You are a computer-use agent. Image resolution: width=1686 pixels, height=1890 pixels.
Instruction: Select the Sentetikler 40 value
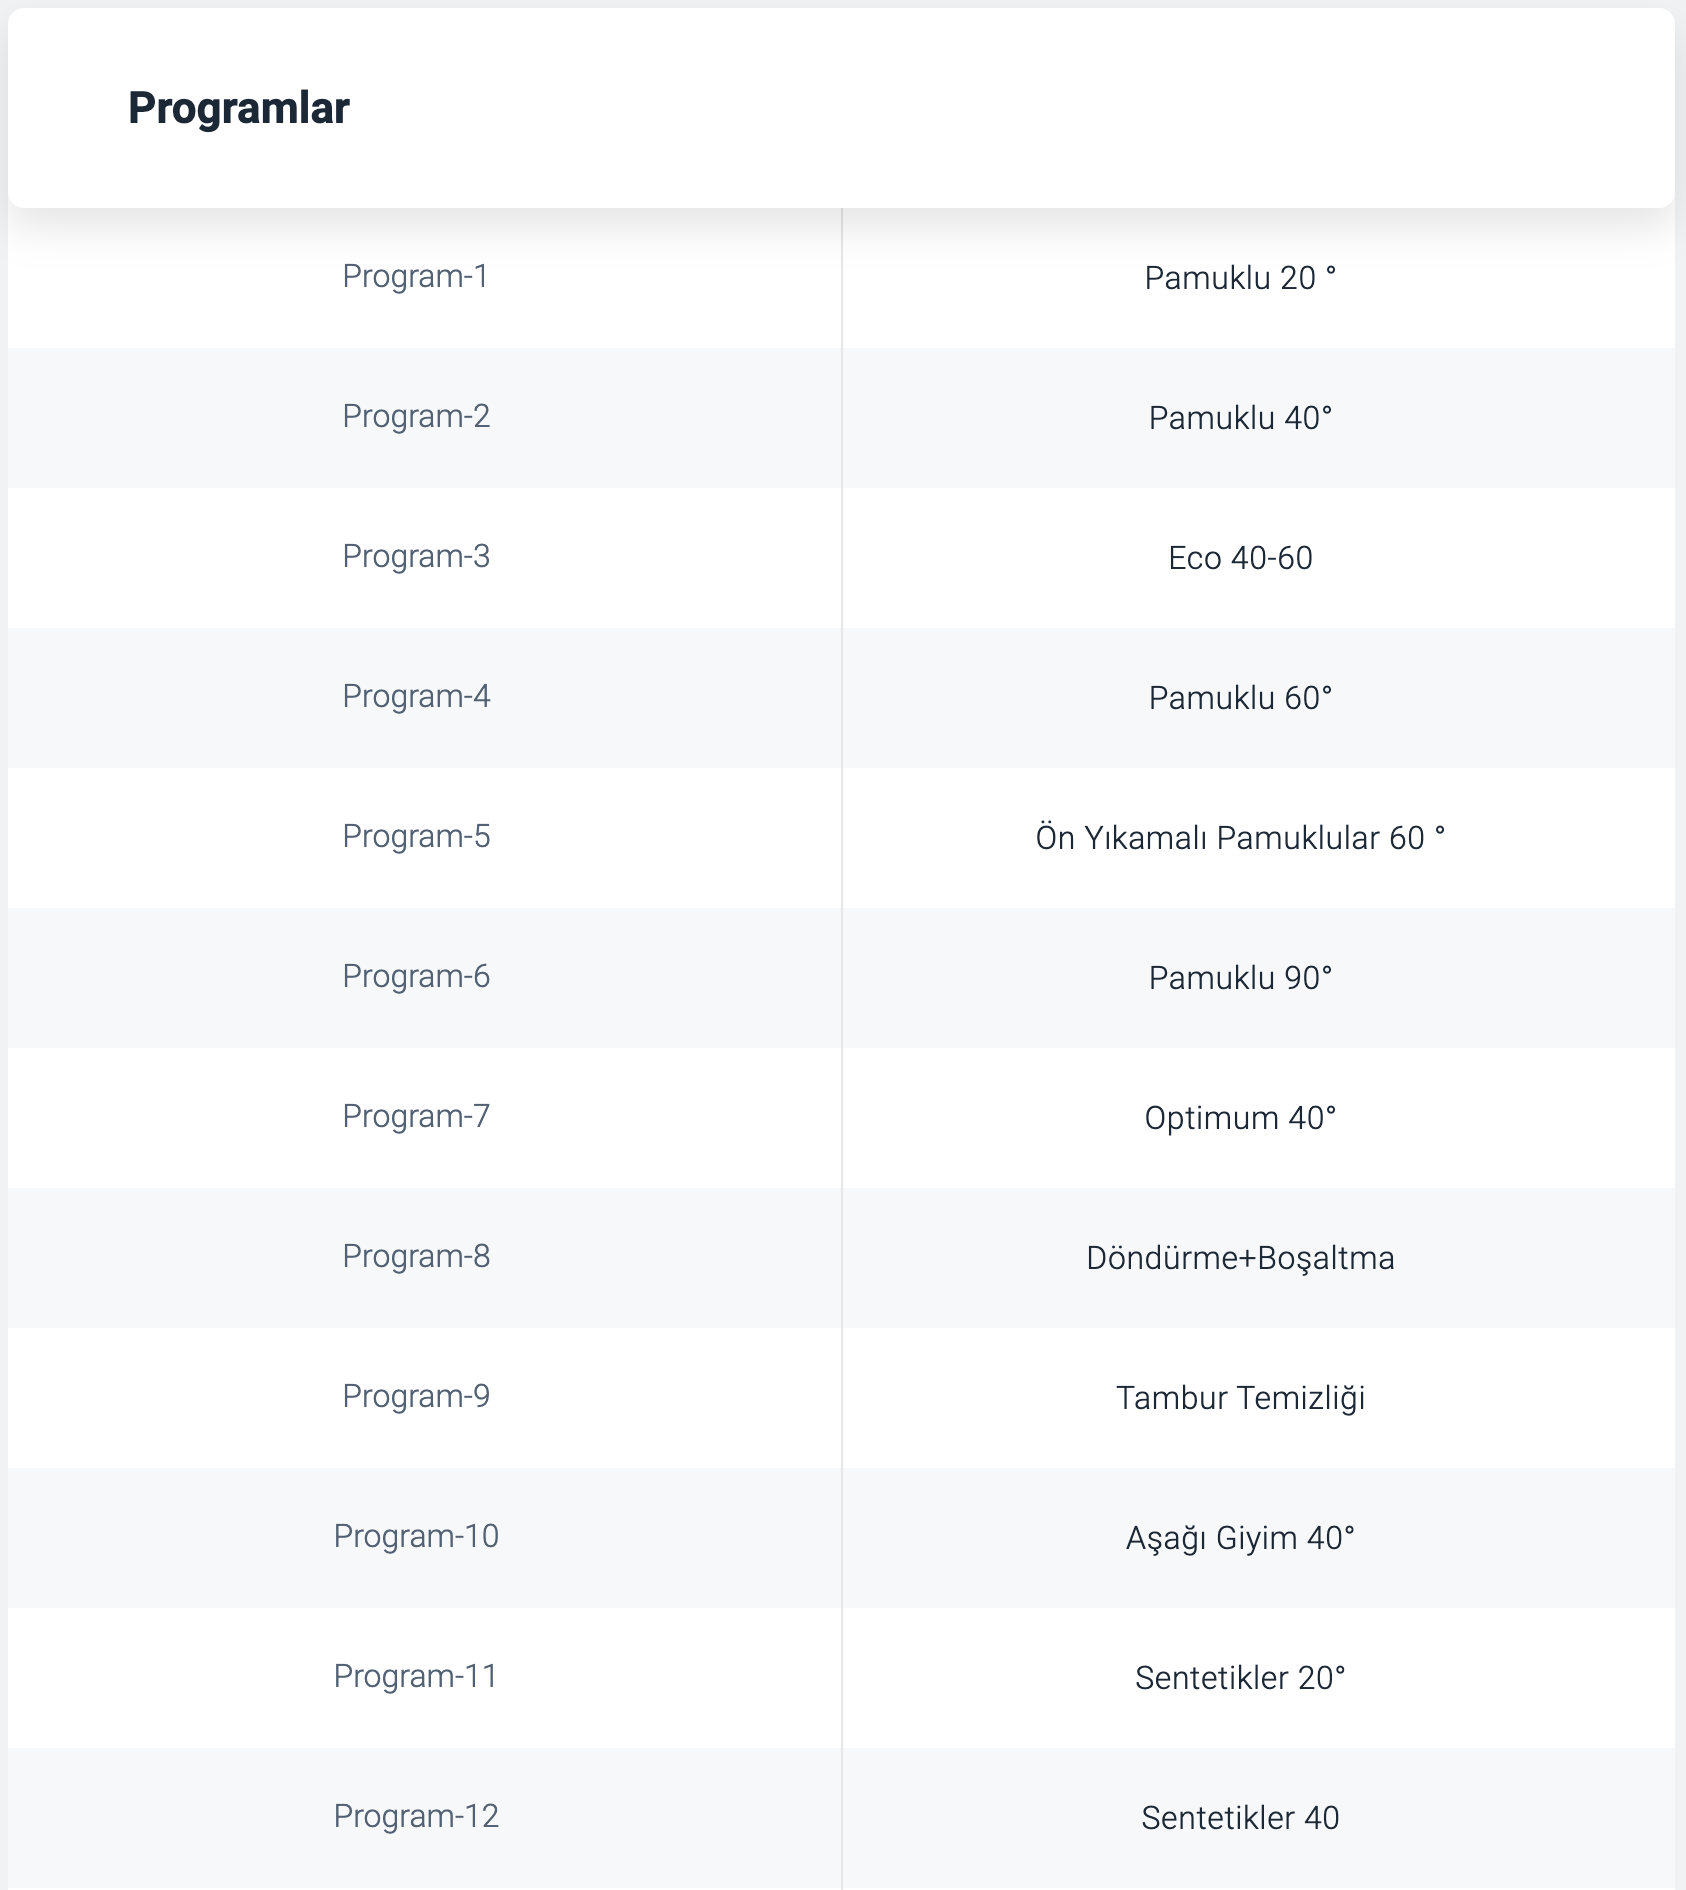pos(1240,1818)
